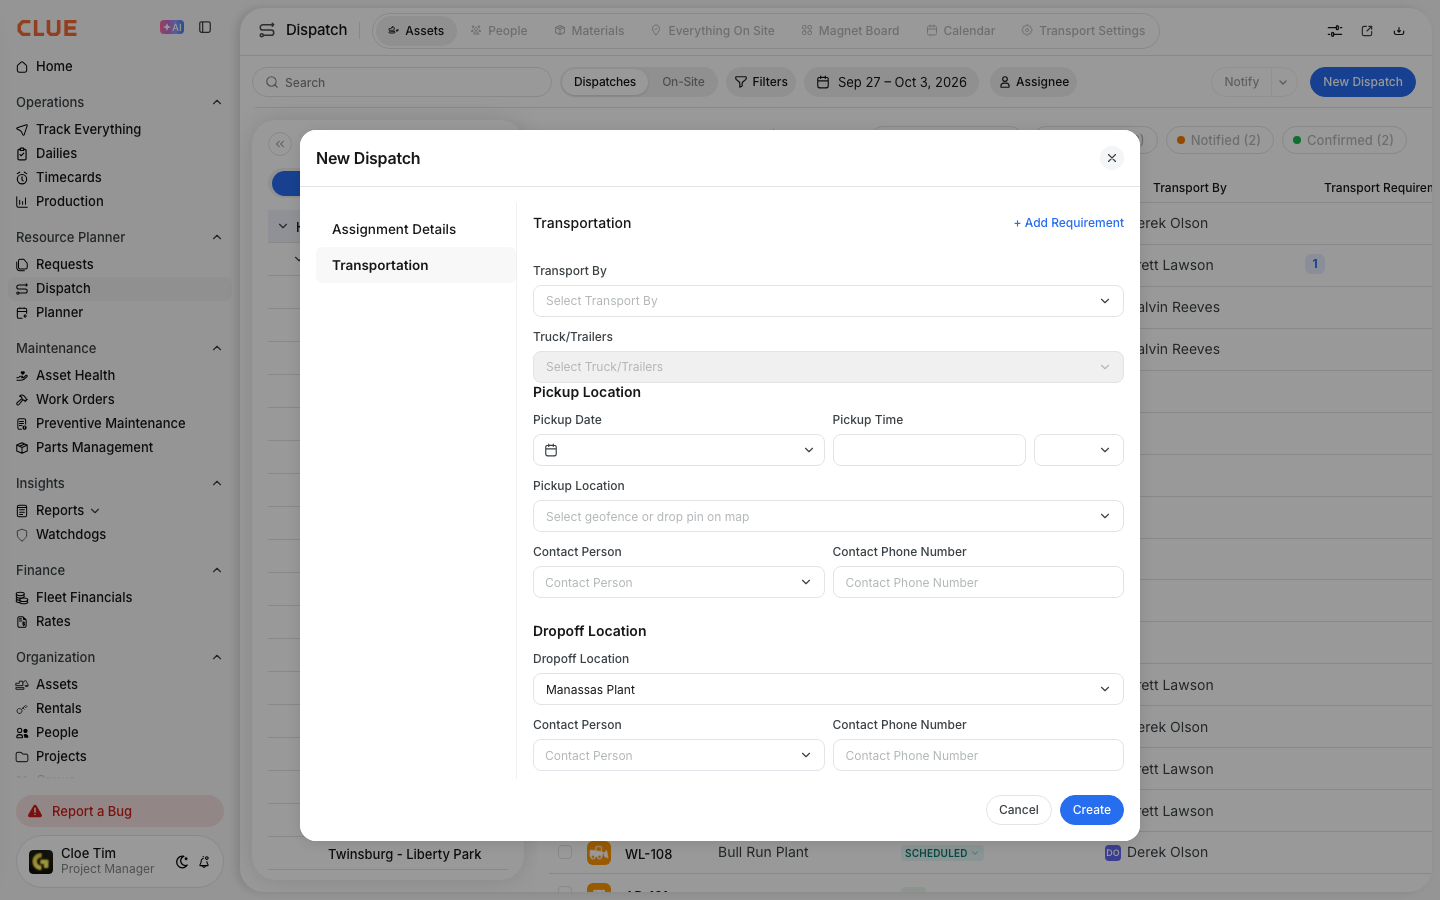Open Dropoff Location Manassas Plant dropdown
This screenshot has width=1440, height=900.
(828, 689)
